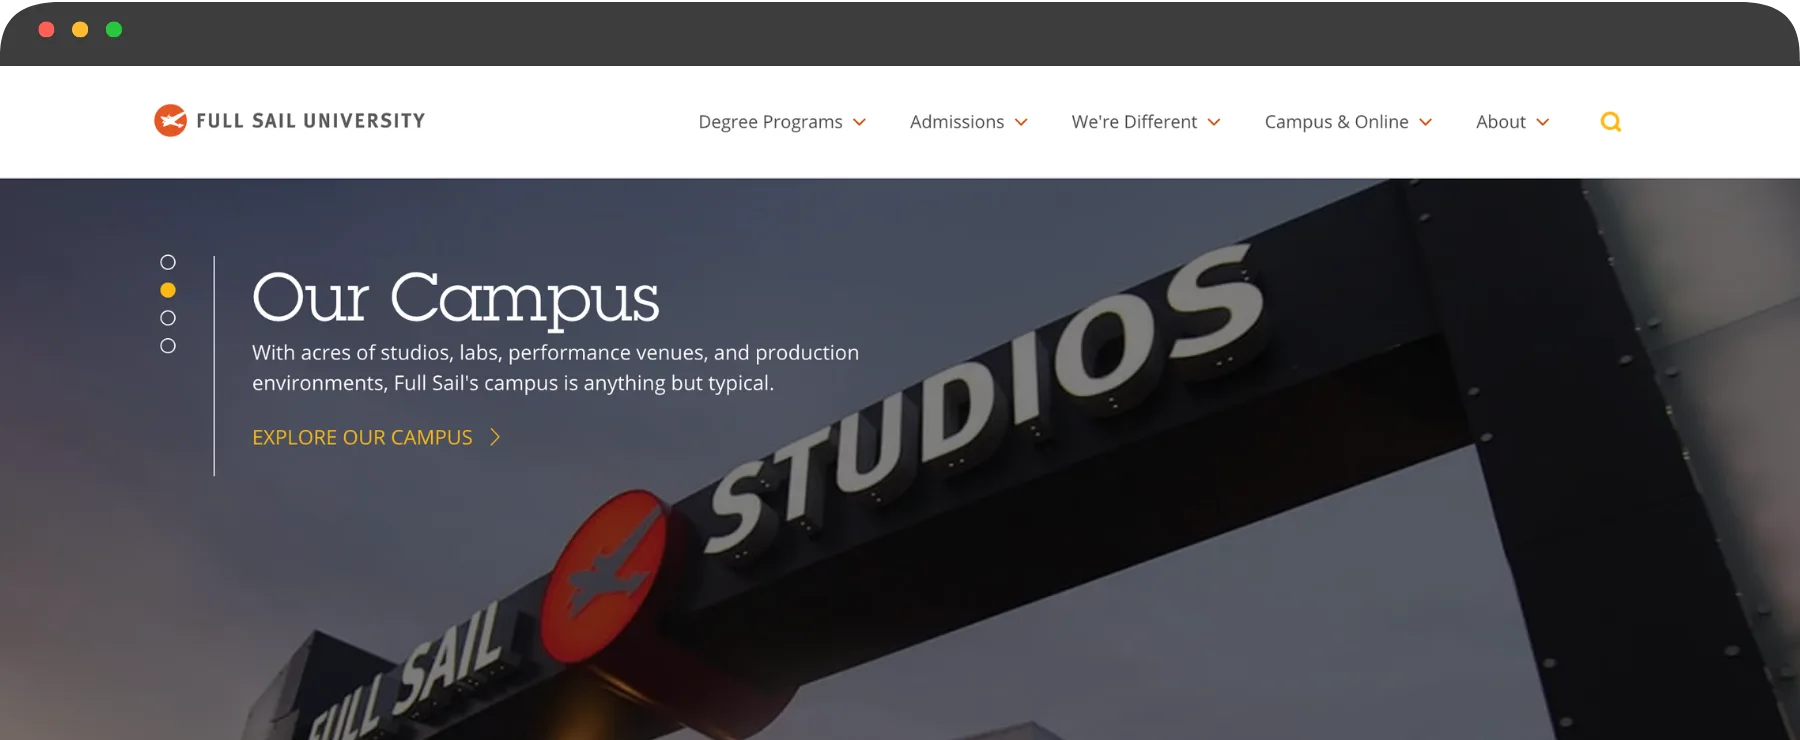Select the third carousel slide dot
Screen dimensions: 1800x740
pos(168,318)
